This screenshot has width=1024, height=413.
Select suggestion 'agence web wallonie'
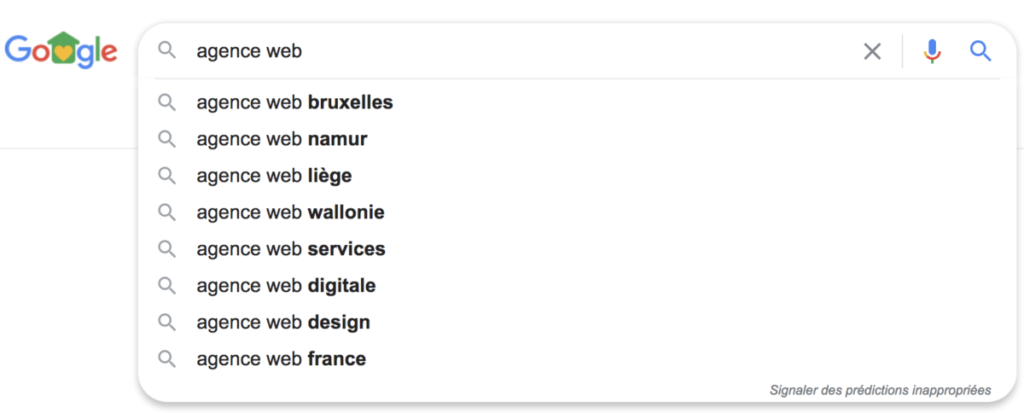[577, 212]
